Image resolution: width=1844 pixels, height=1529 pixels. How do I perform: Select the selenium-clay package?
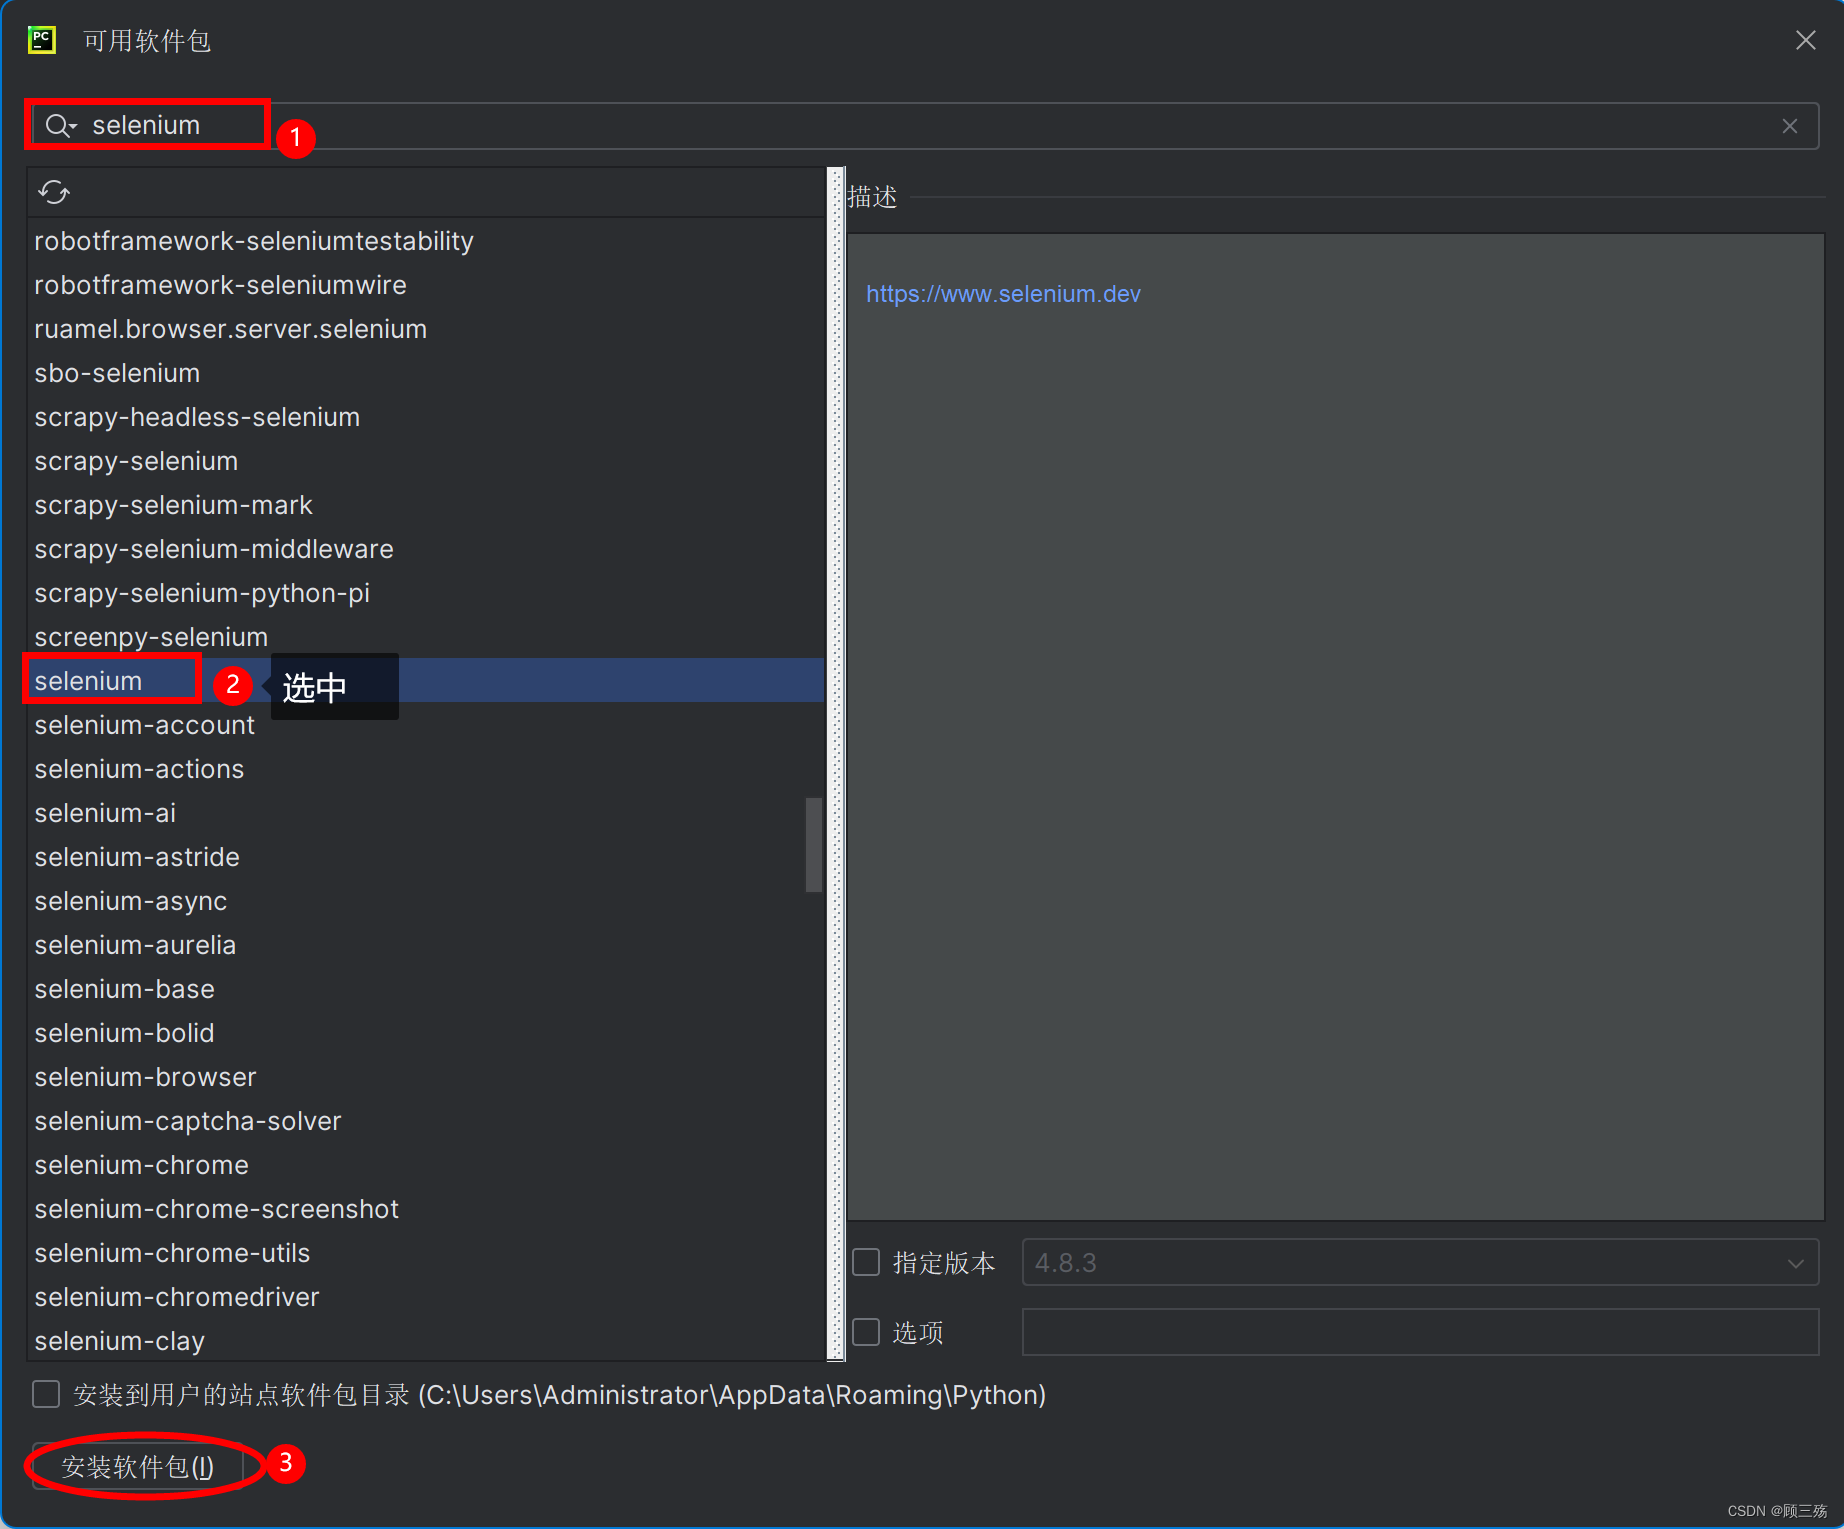pyautogui.click(x=426, y=1340)
